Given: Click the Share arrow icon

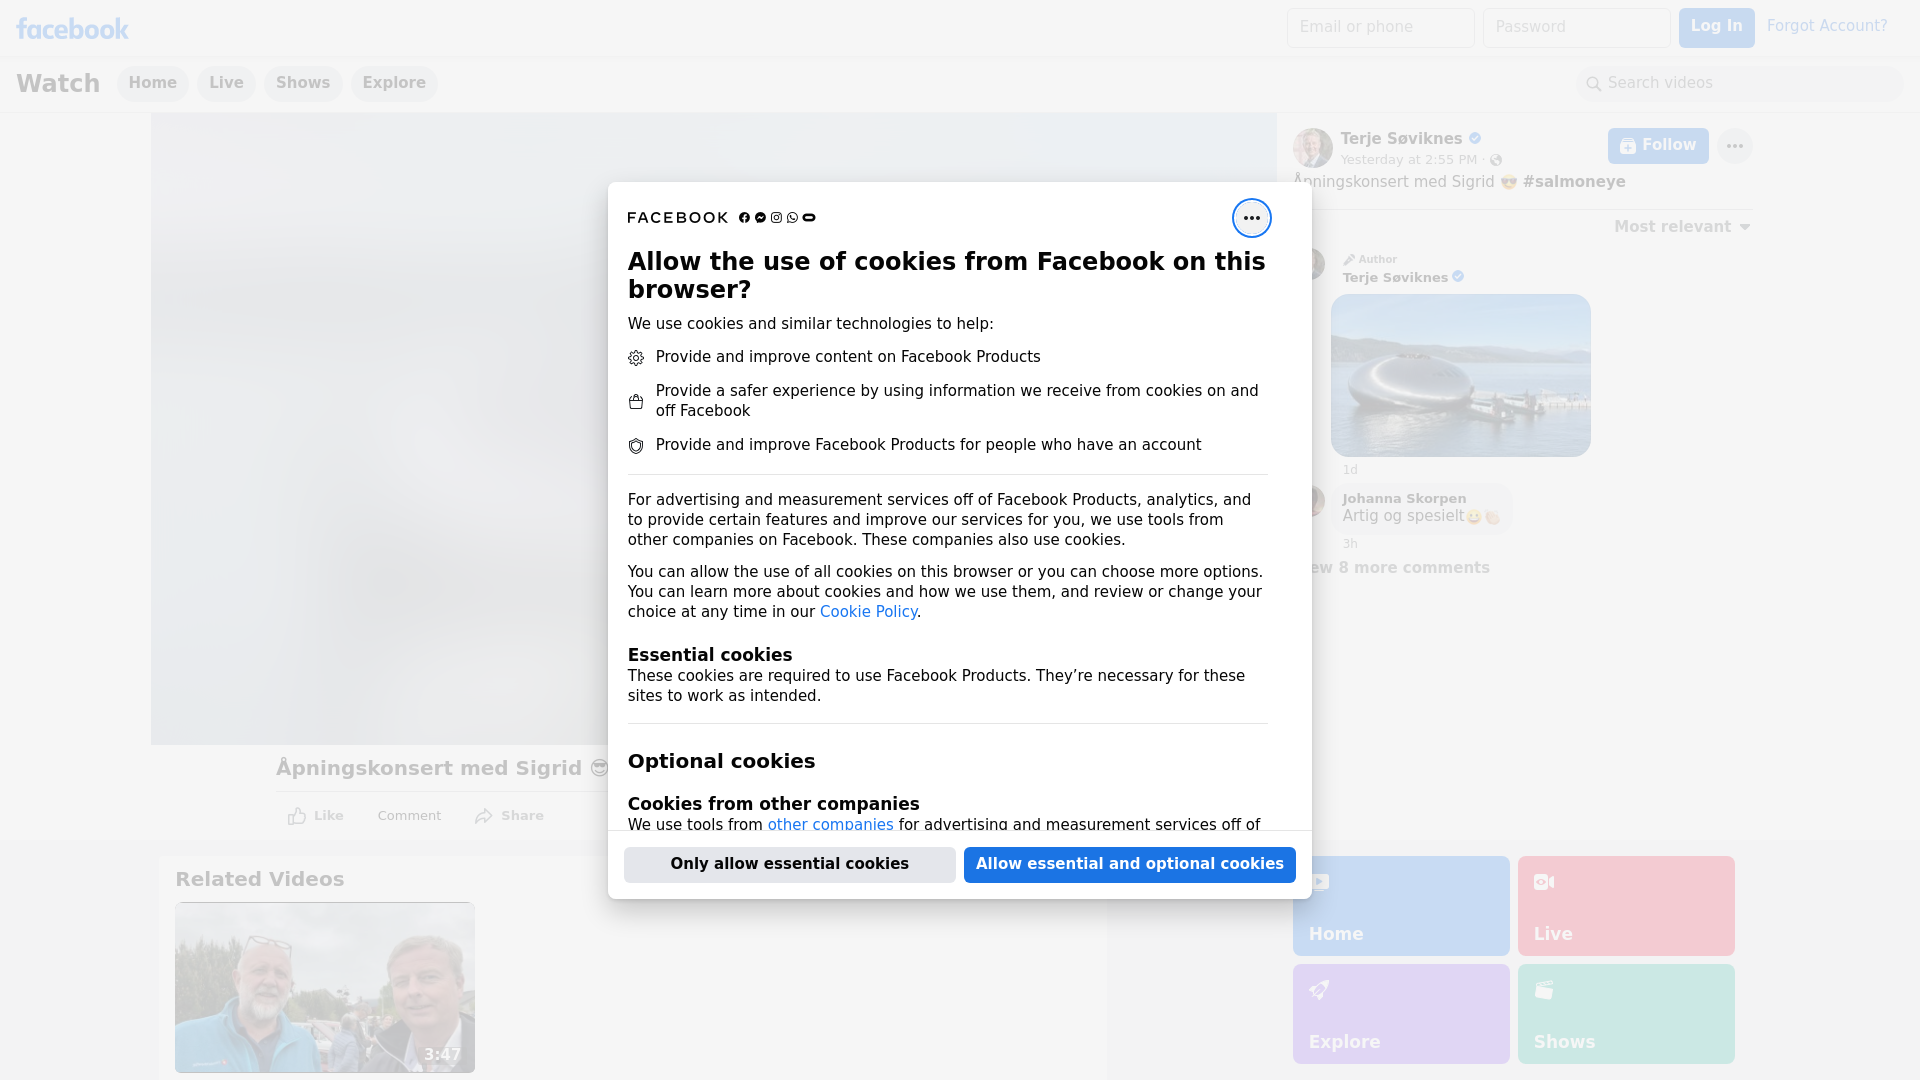Looking at the screenshot, I should click(x=484, y=816).
